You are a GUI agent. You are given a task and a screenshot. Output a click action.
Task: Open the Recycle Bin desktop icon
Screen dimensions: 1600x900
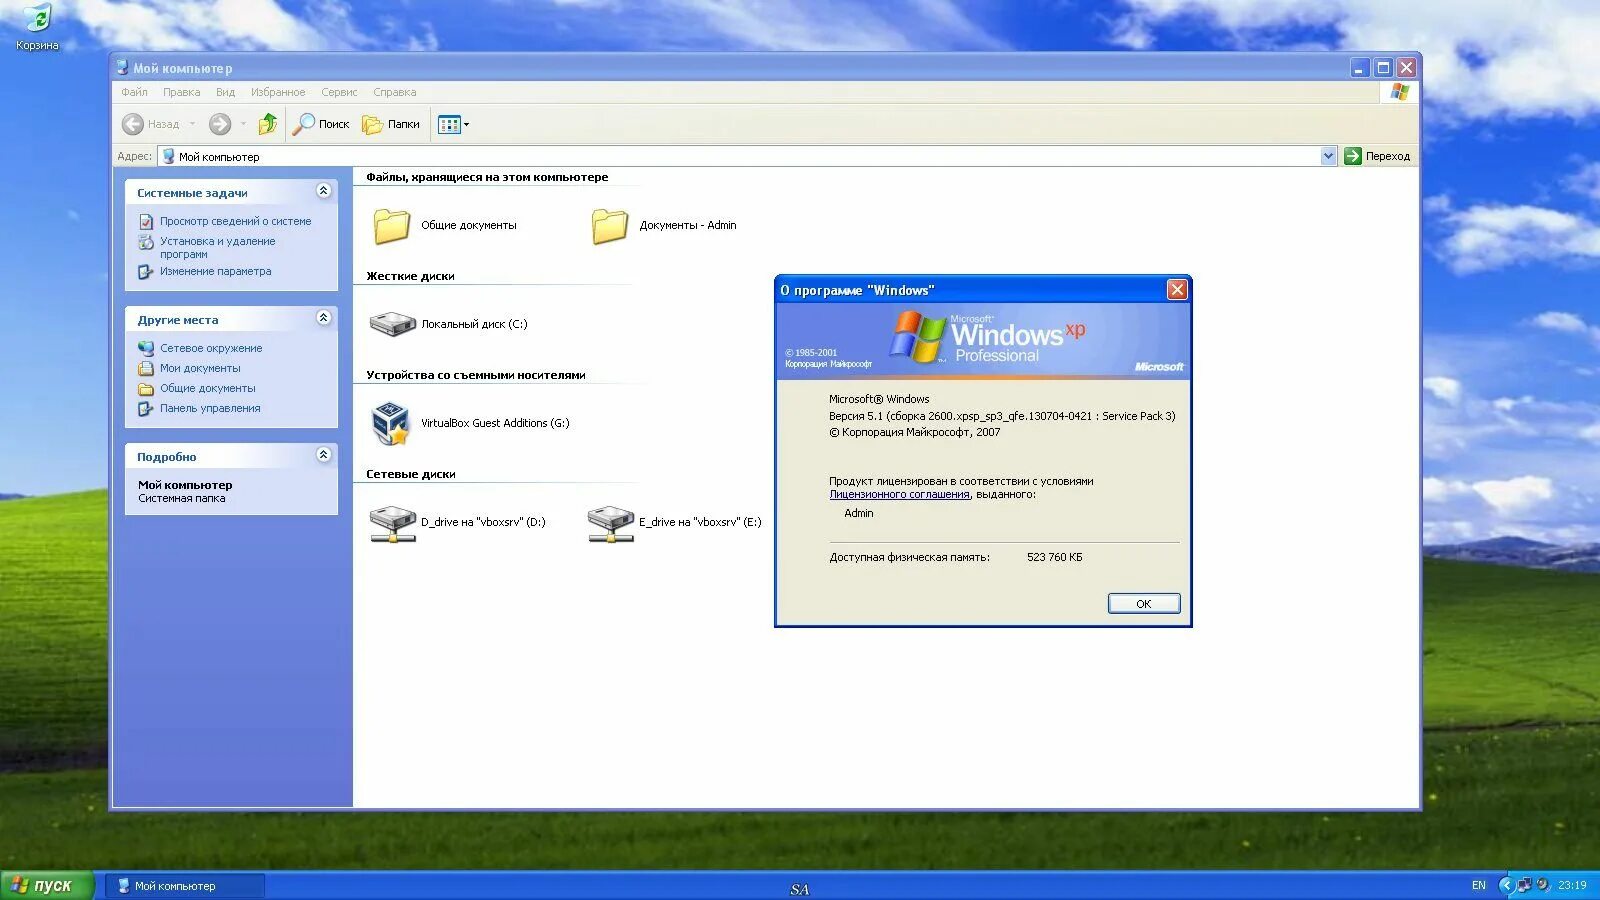click(37, 27)
